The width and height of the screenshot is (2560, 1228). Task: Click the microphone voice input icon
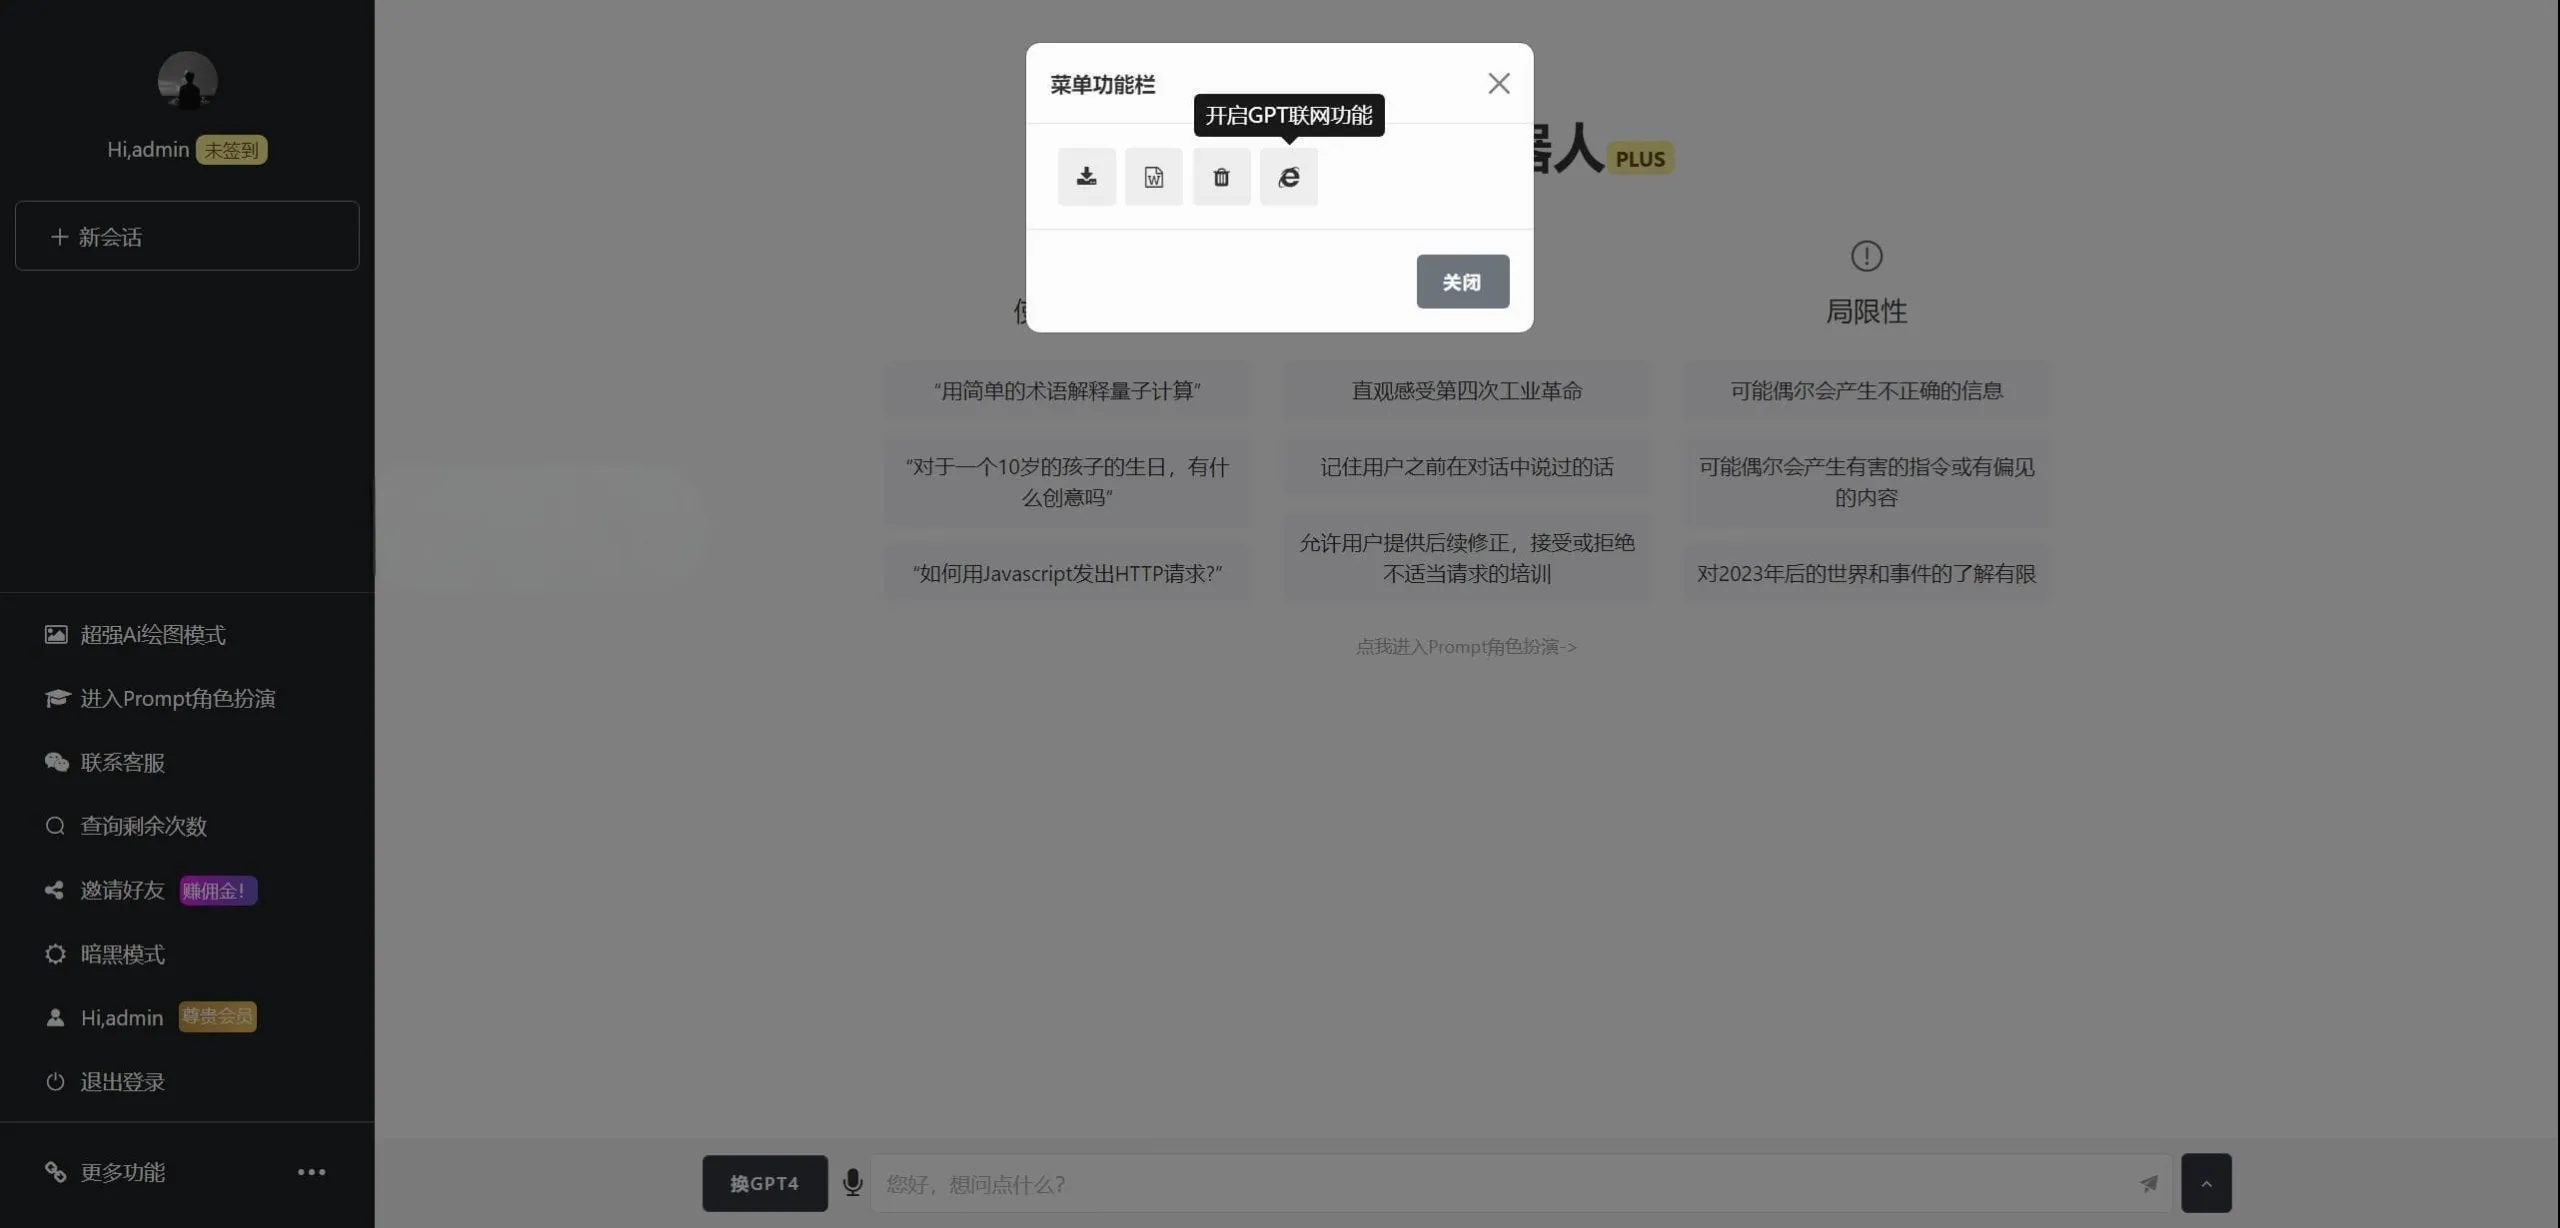(852, 1183)
